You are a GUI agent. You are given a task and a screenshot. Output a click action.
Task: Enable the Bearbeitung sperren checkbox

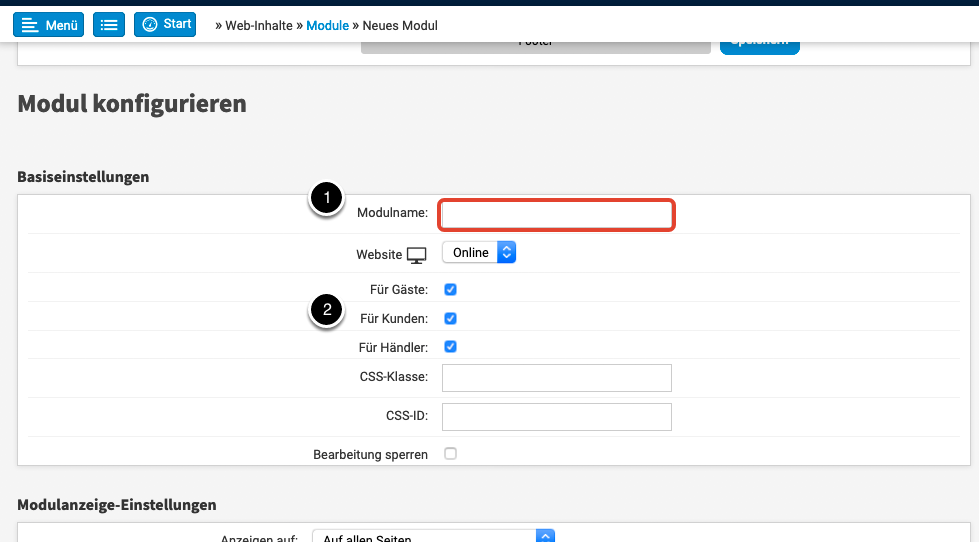pyautogui.click(x=450, y=454)
